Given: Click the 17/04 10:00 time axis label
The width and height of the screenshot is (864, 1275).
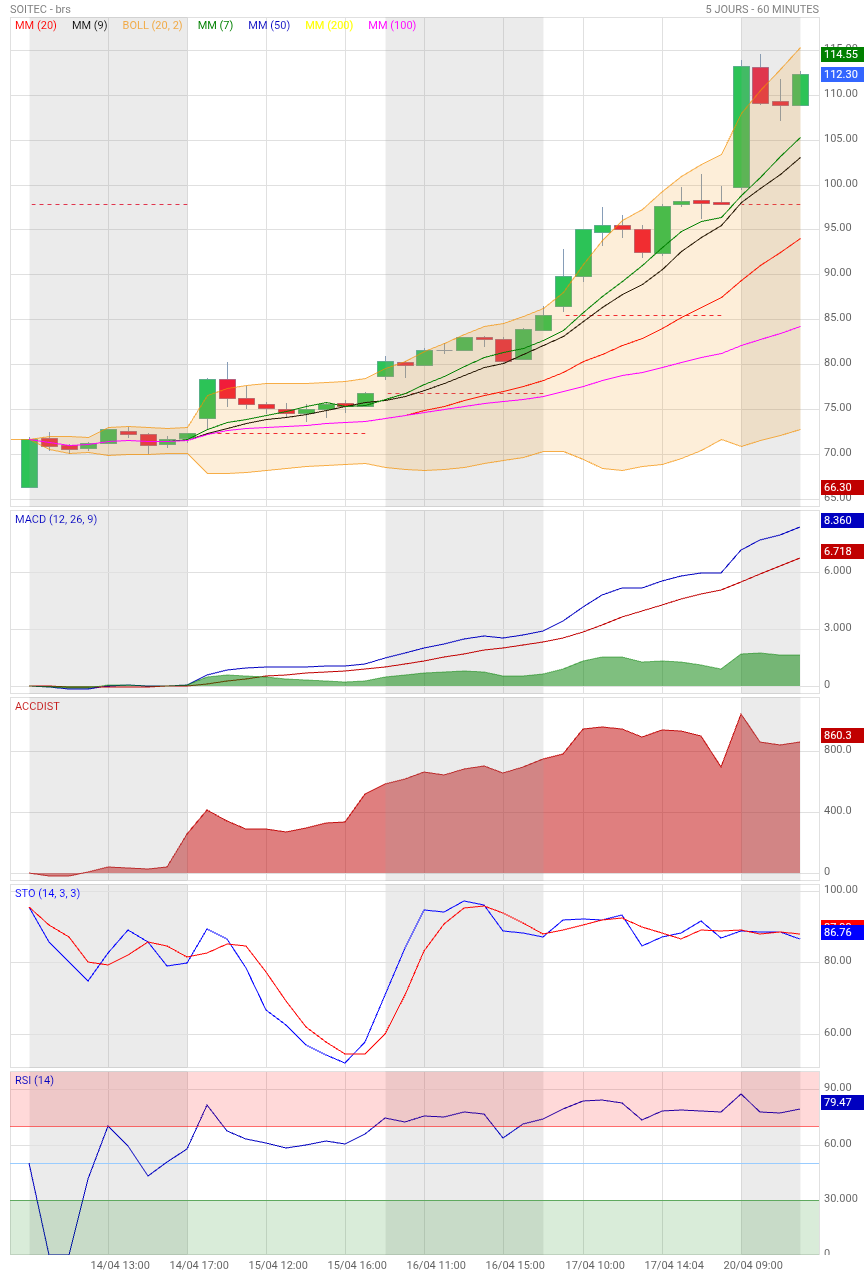Looking at the screenshot, I should click(x=594, y=1265).
